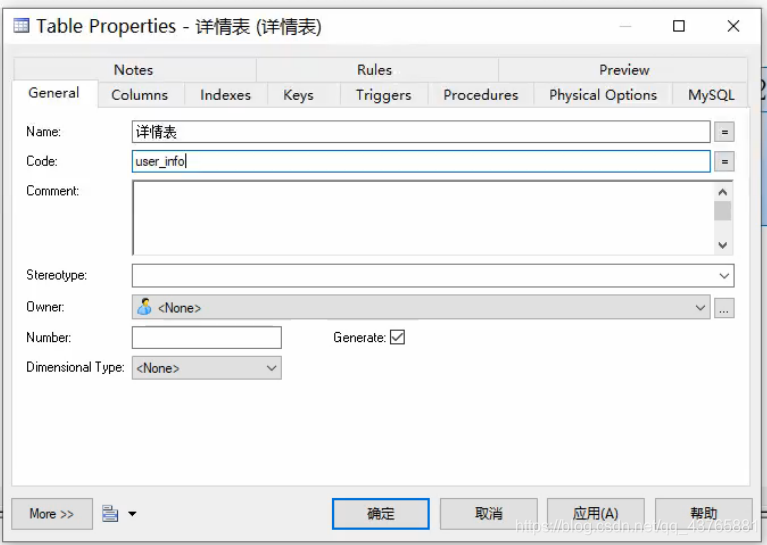This screenshot has height=545, width=767.
Task: Select the General tab
Action: click(54, 93)
